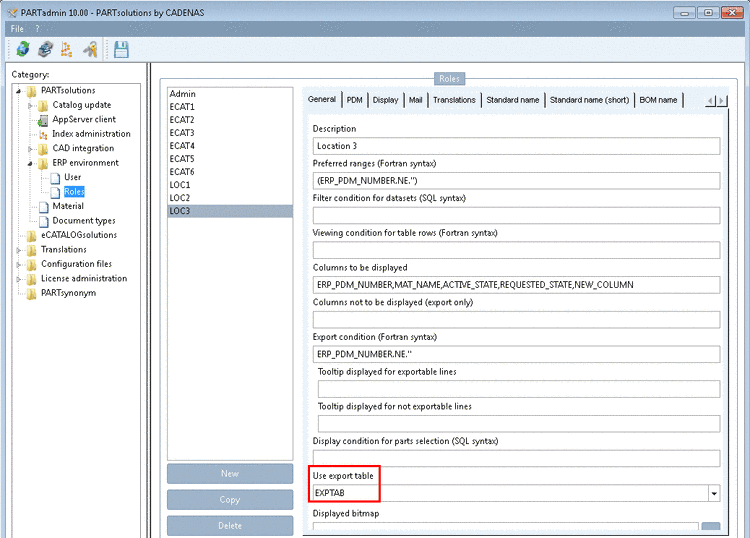Click the browse button beside Displayed bitmap
750x538 pixels.
coord(711,527)
